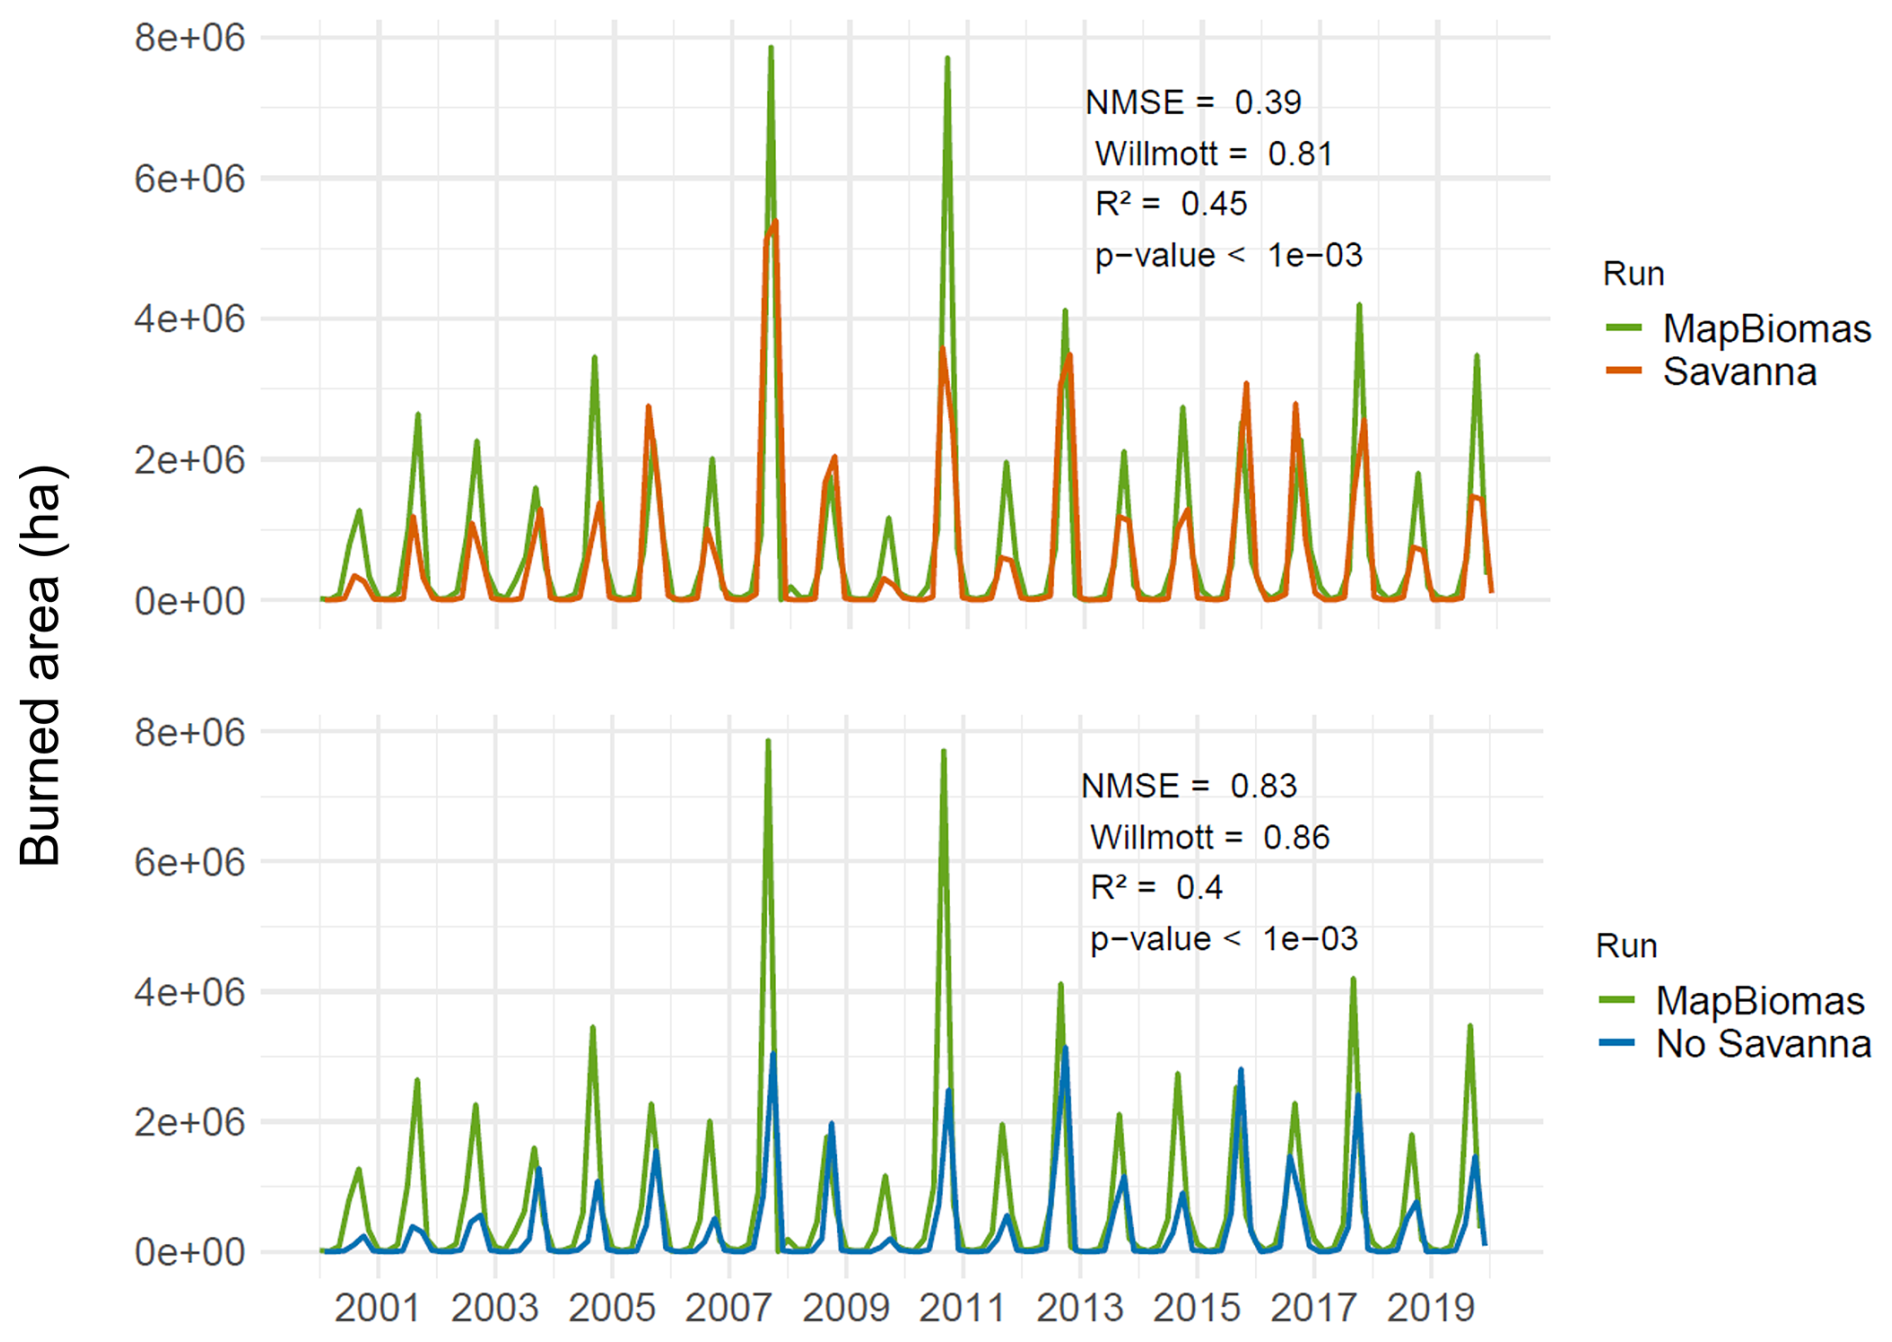Click the green MapBiomas swatch in top legend
Viewport: 1892px width, 1342px height.
1625,328
